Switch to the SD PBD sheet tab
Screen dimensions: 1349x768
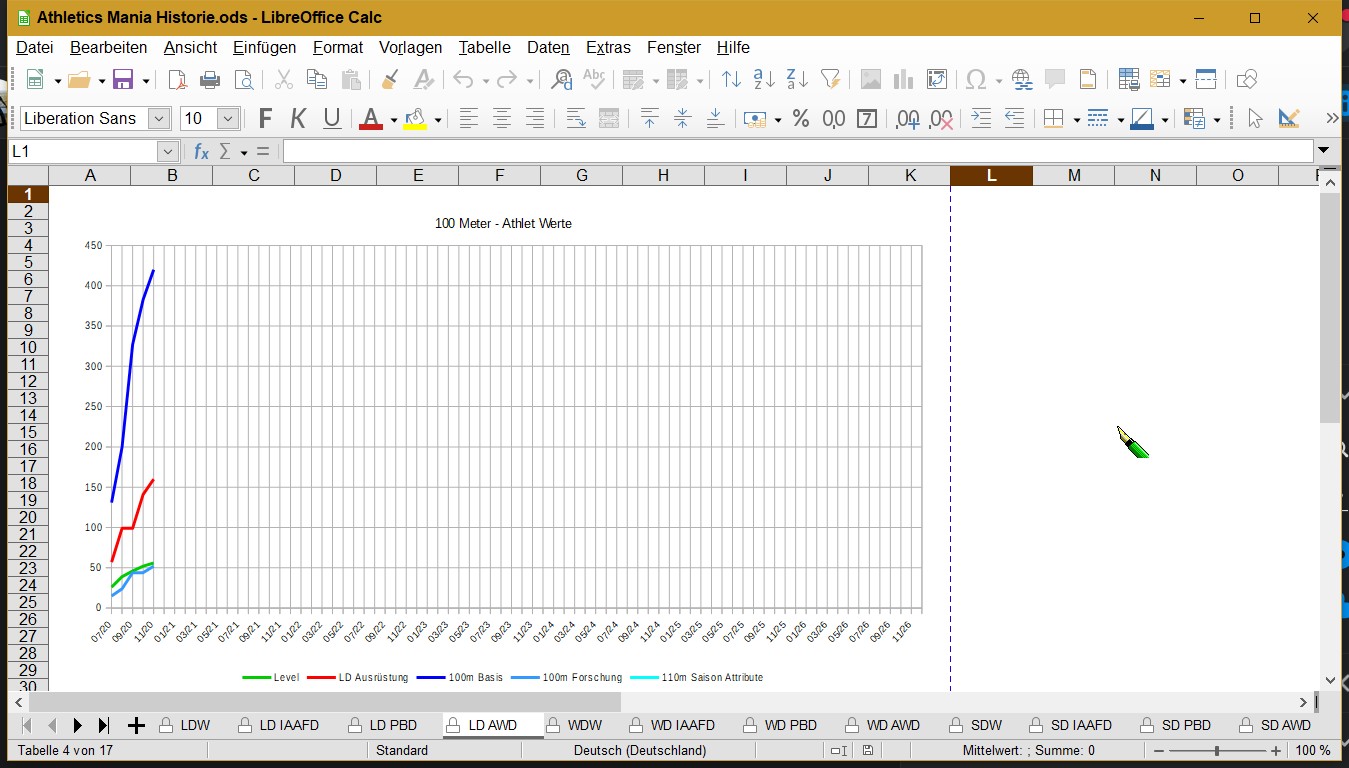click(1176, 725)
